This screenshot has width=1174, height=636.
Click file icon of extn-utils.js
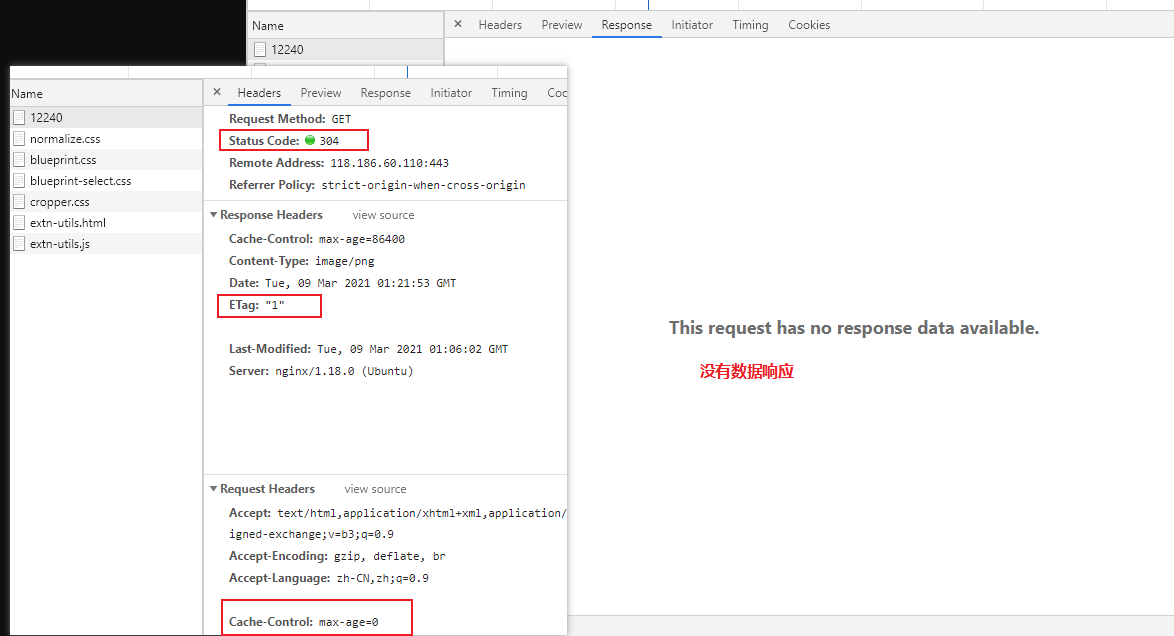pos(19,243)
